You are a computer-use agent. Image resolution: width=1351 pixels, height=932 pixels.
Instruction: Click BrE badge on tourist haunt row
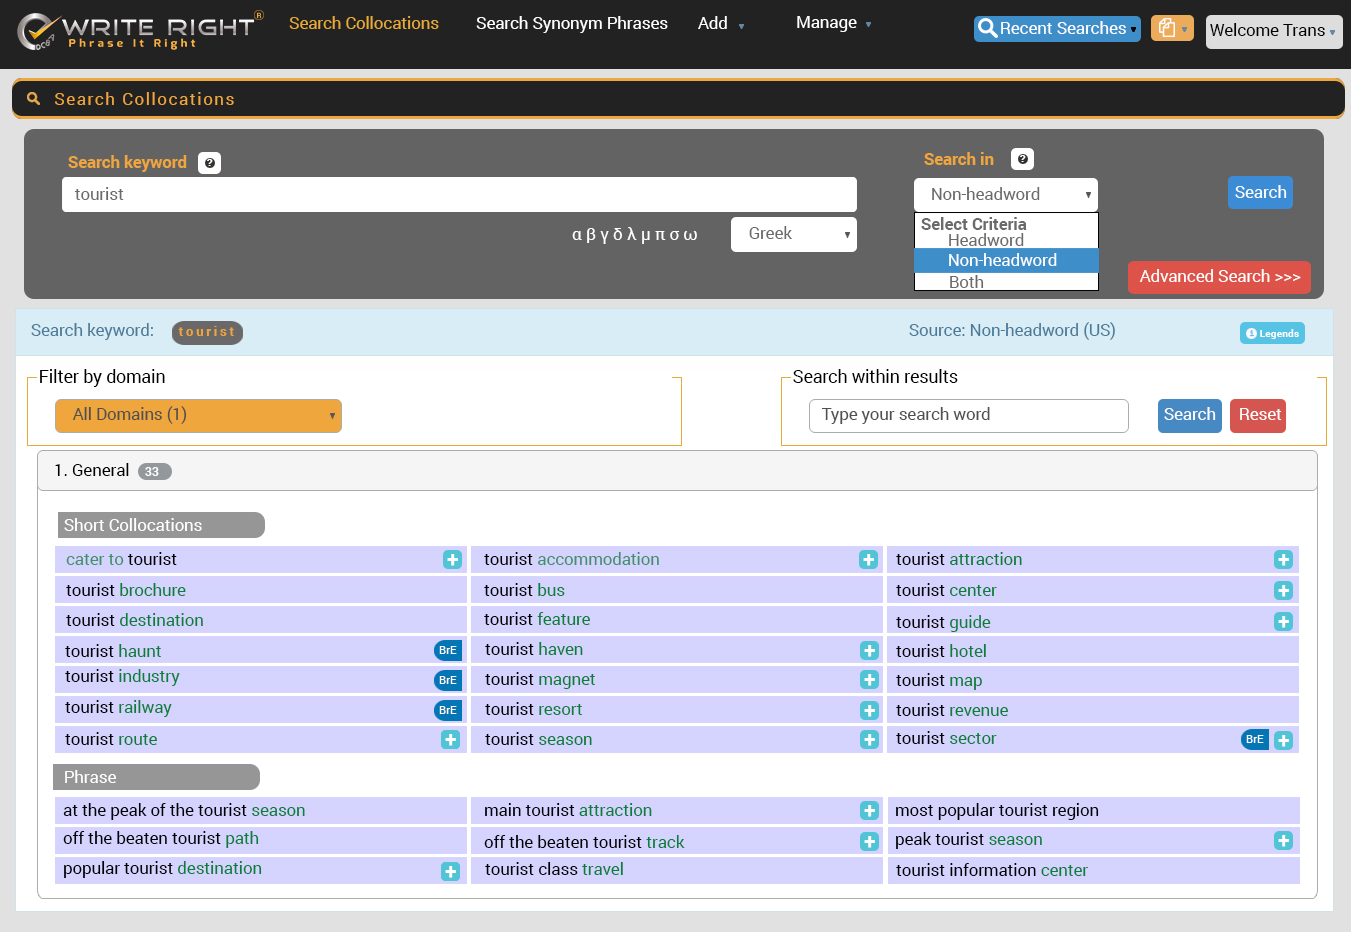point(448,650)
